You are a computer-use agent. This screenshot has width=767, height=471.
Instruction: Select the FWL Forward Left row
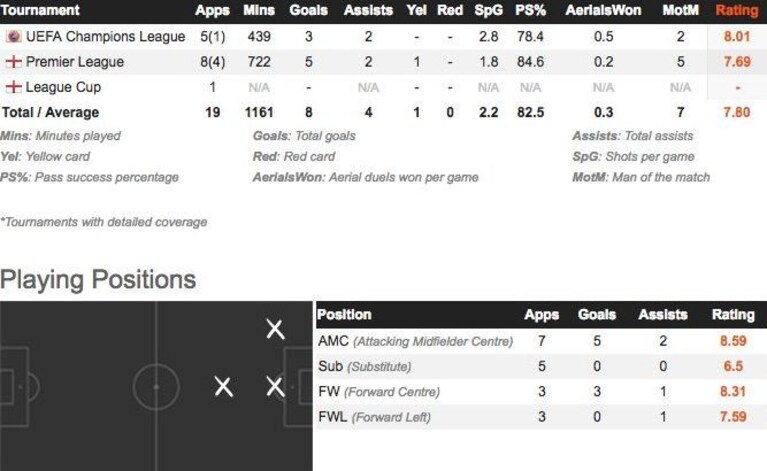pyautogui.click(x=541, y=417)
